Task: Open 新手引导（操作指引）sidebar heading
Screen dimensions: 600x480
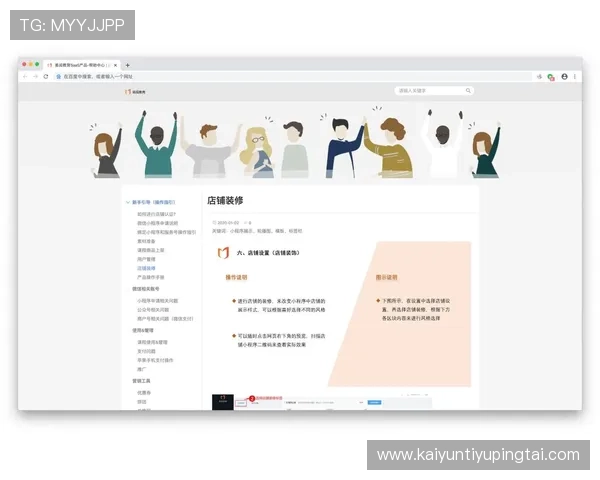Action: 153,202
